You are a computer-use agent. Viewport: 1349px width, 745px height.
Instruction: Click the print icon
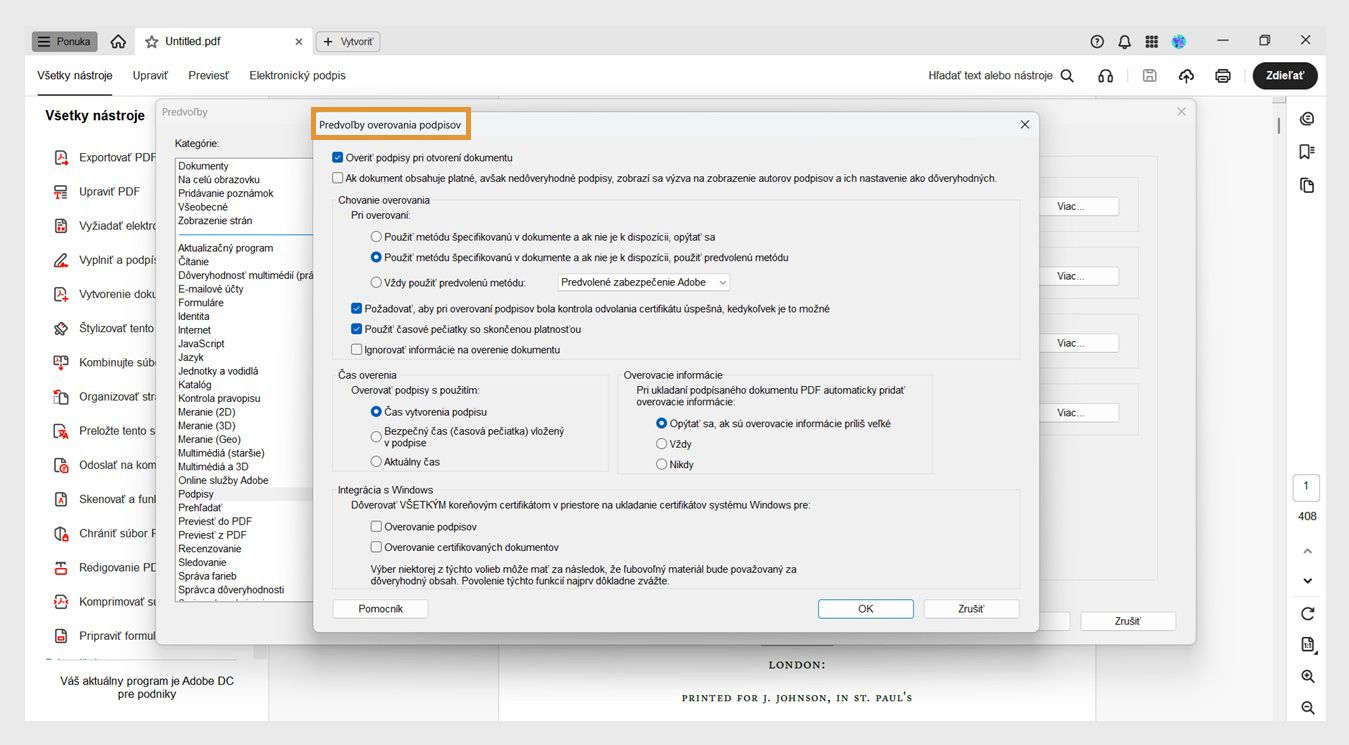(1222, 76)
